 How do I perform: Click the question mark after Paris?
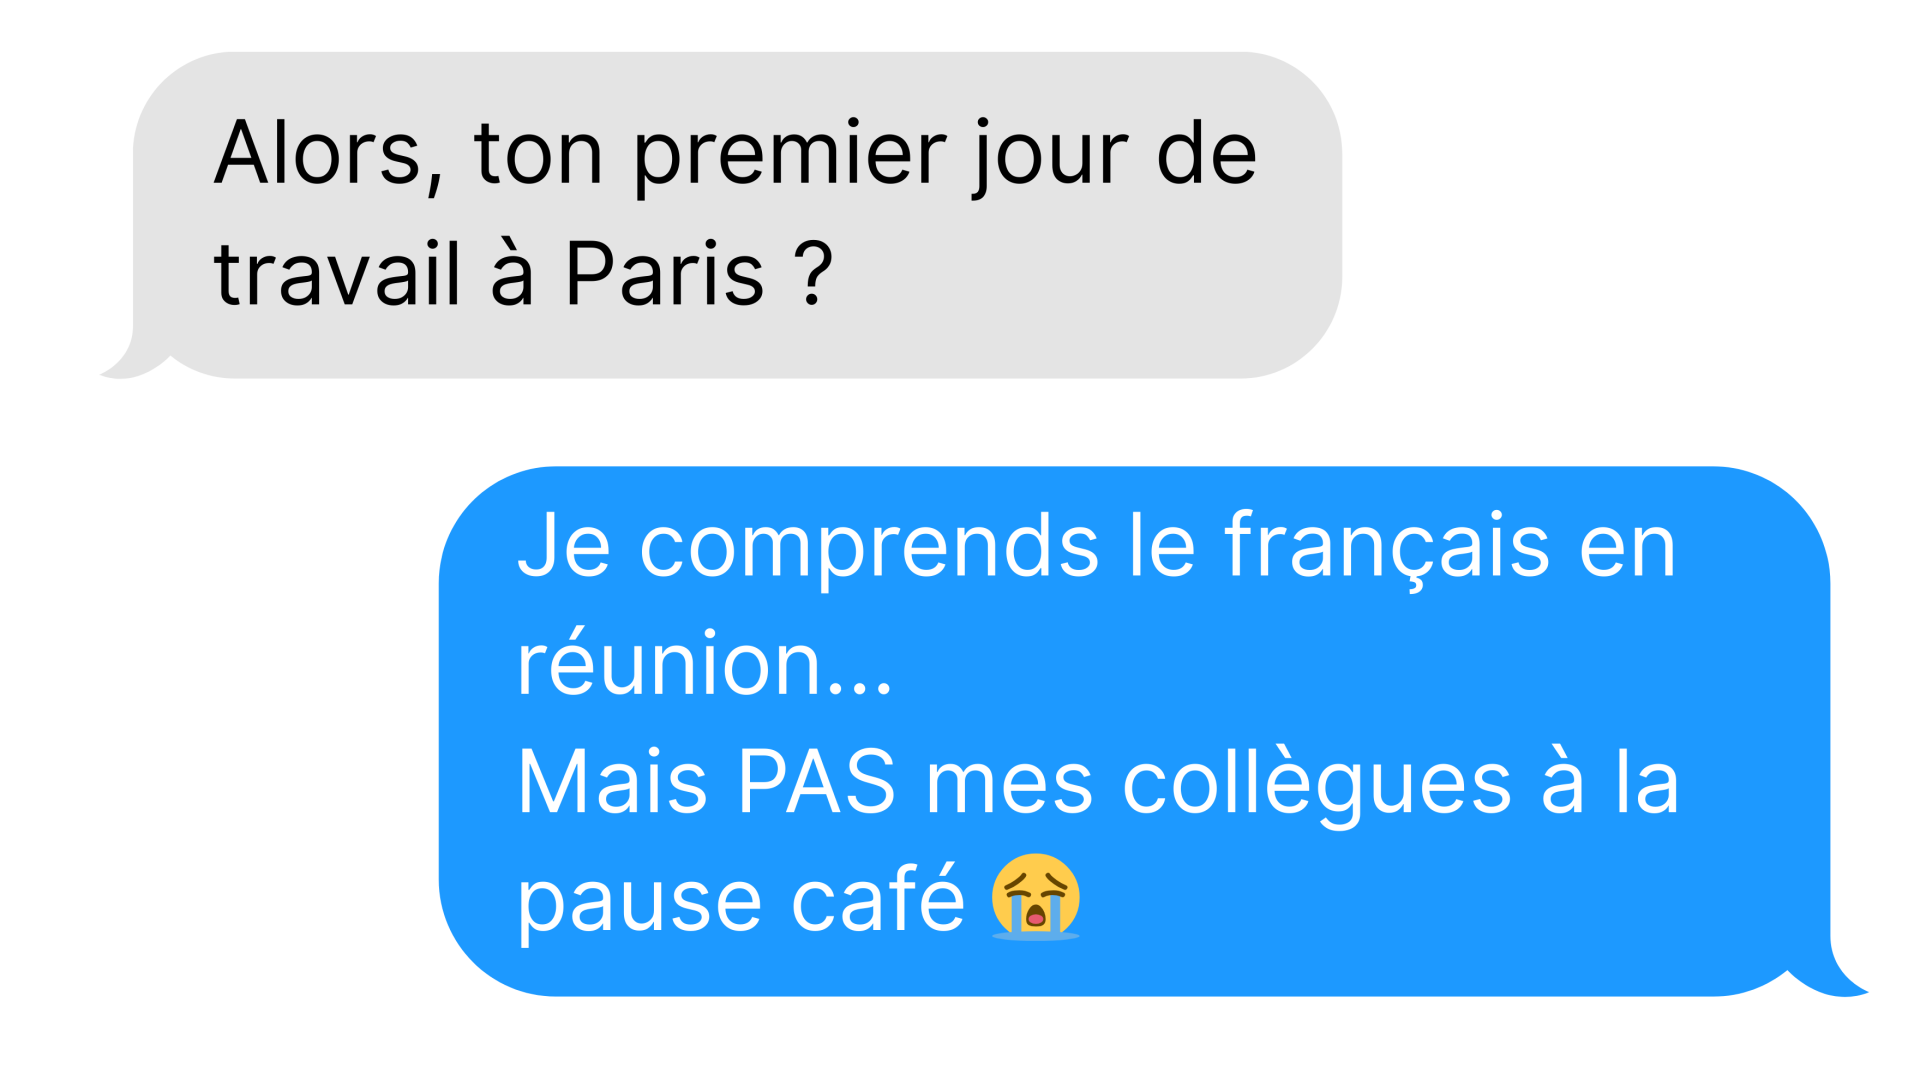[x=813, y=273]
